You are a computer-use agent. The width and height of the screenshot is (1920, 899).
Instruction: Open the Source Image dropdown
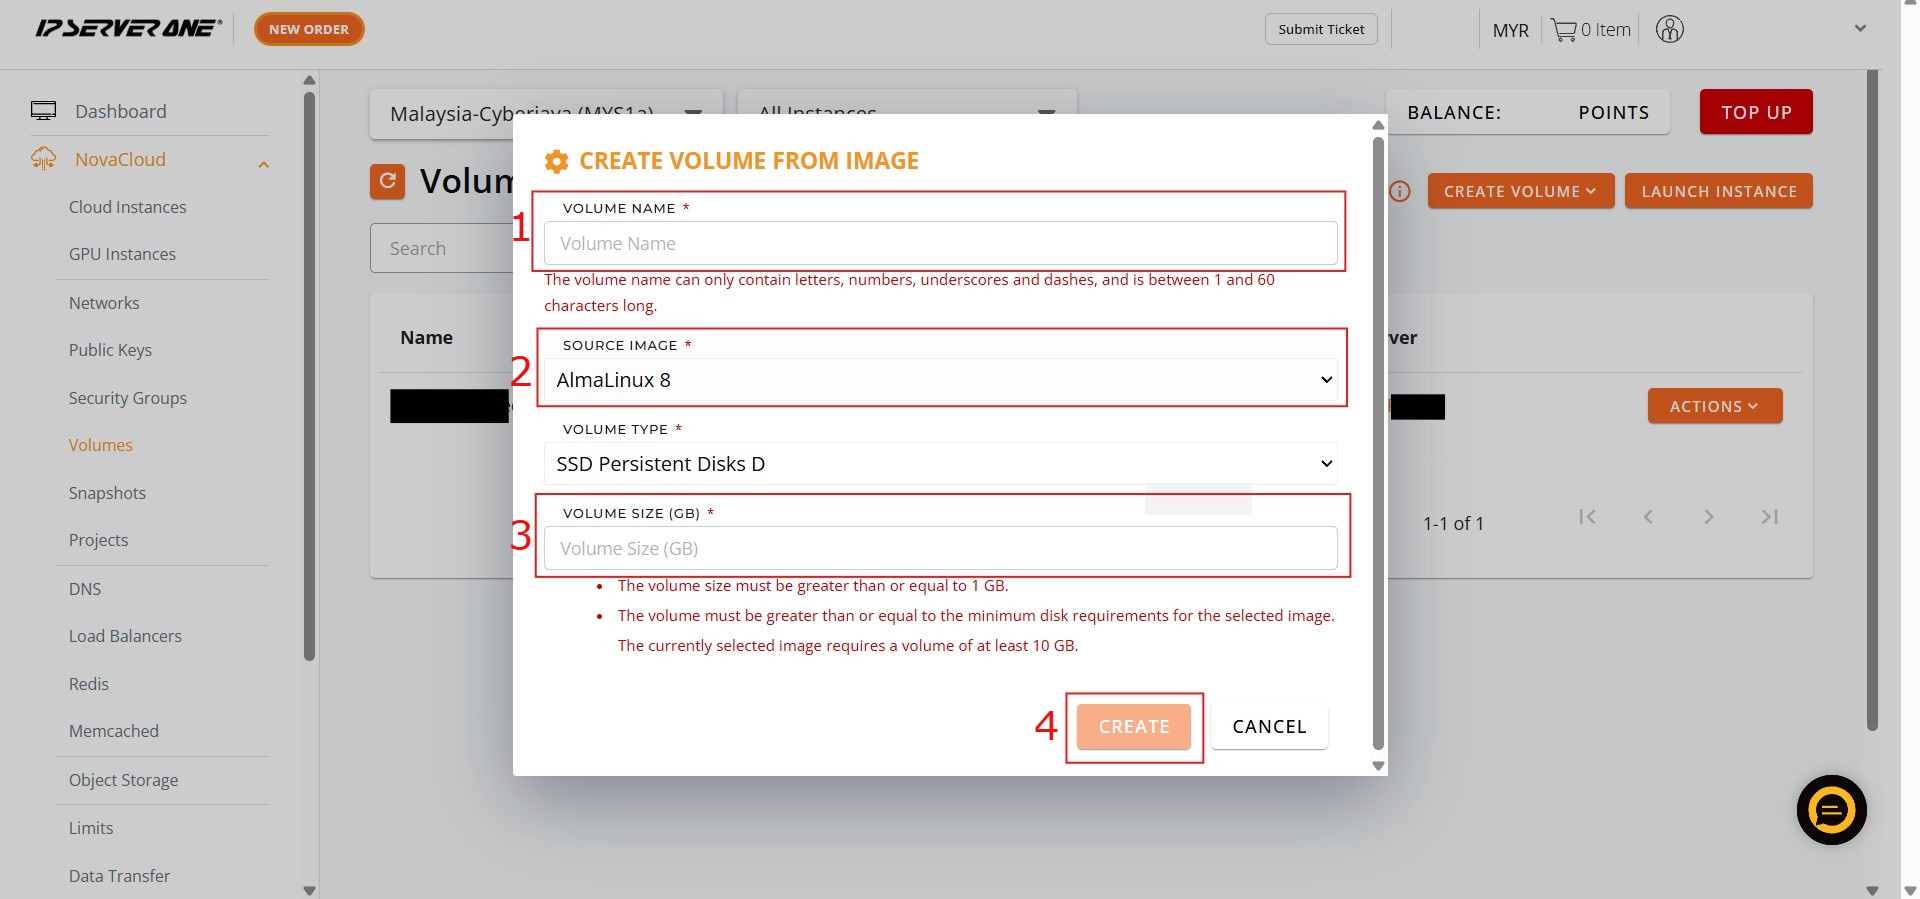coord(940,380)
